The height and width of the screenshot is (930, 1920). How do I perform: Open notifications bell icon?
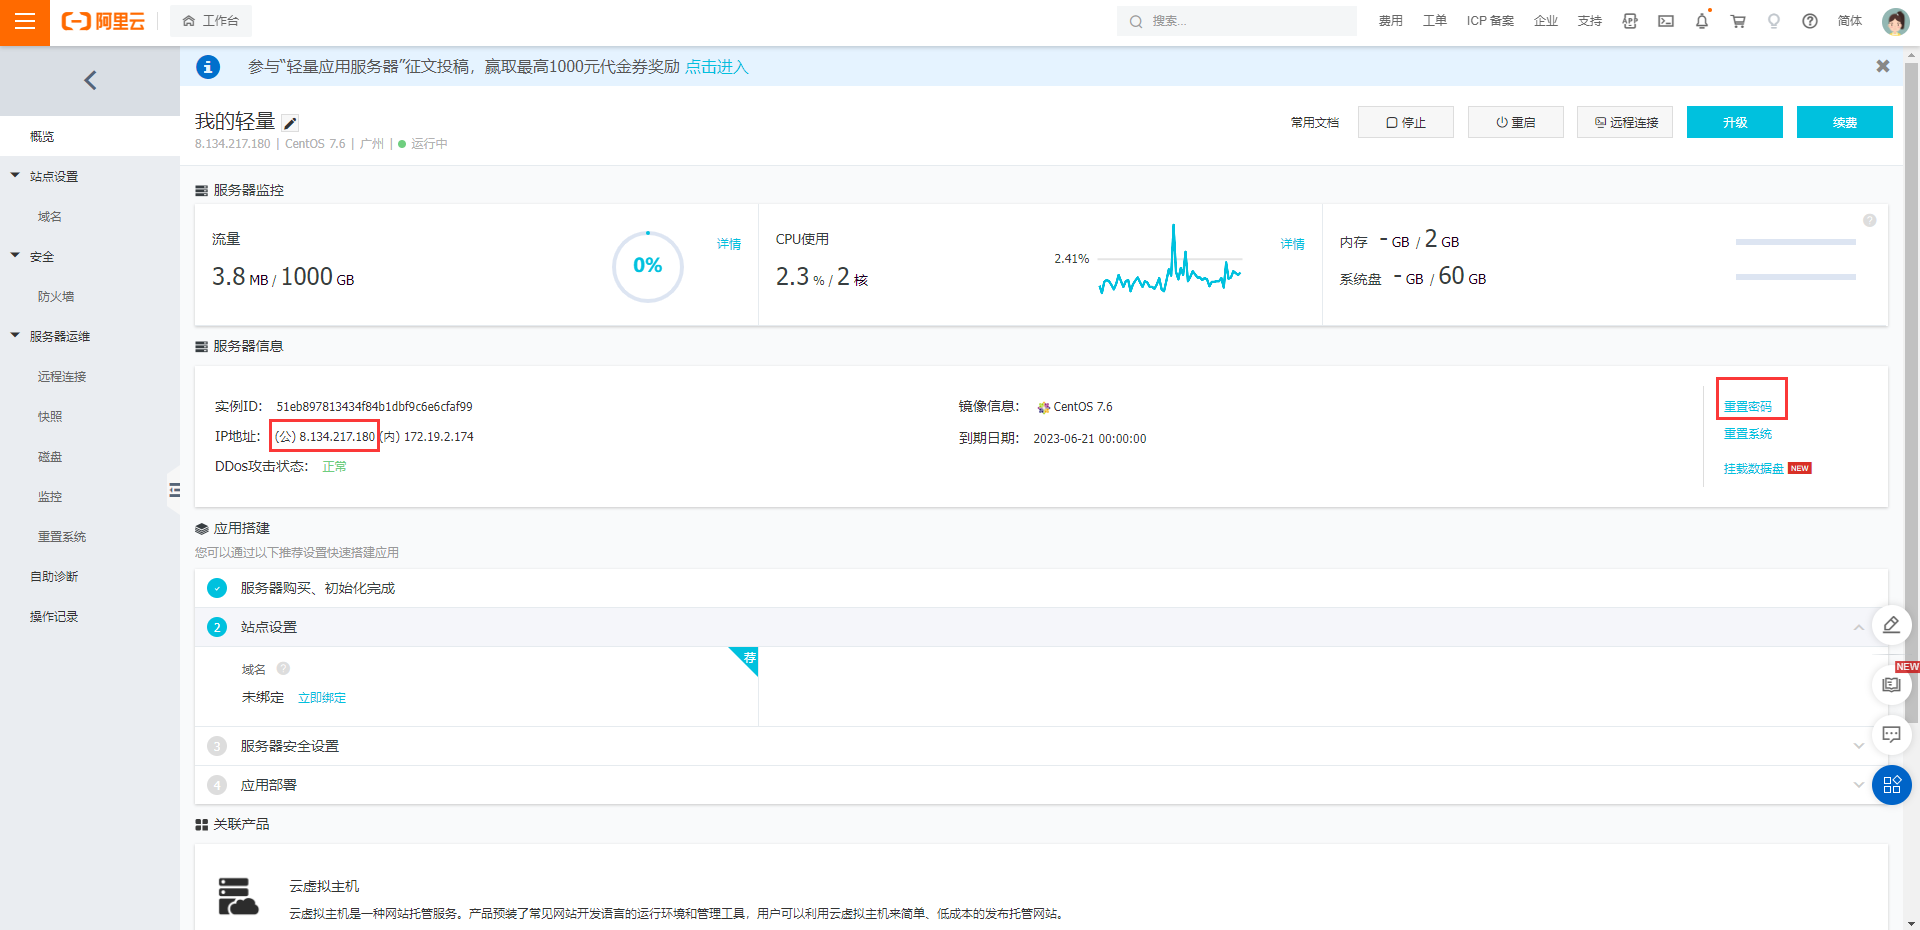tap(1702, 21)
